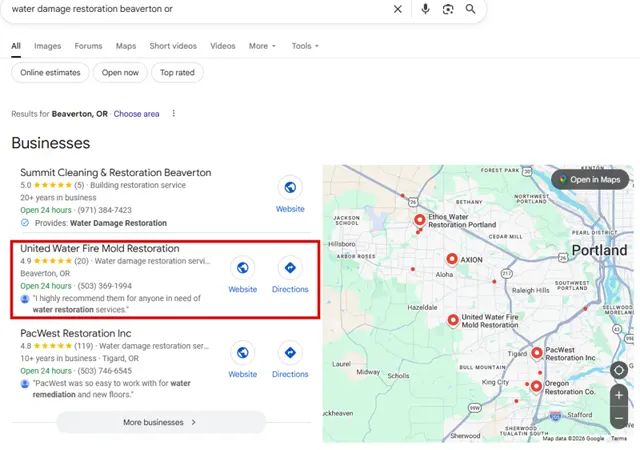Click Summit Cleaning website globe icon

pyautogui.click(x=290, y=187)
